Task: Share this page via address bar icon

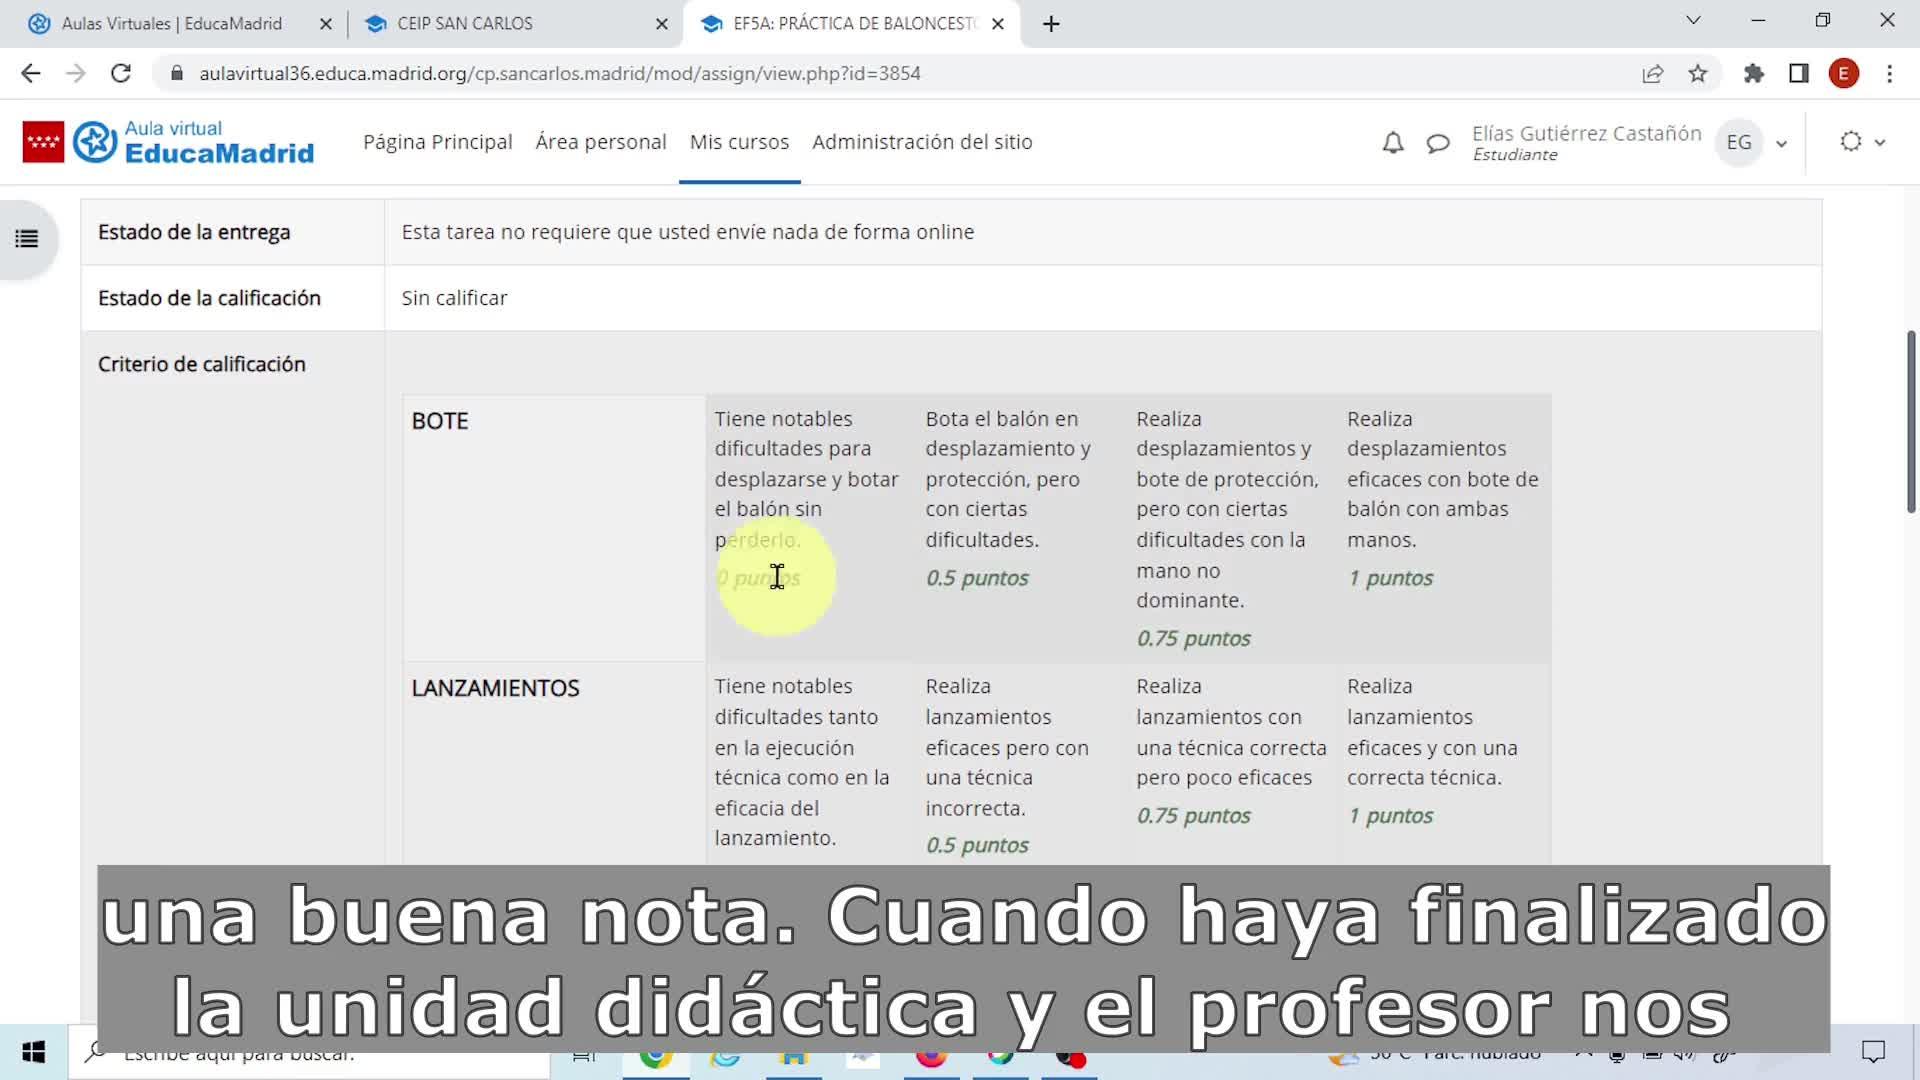Action: [x=1652, y=73]
